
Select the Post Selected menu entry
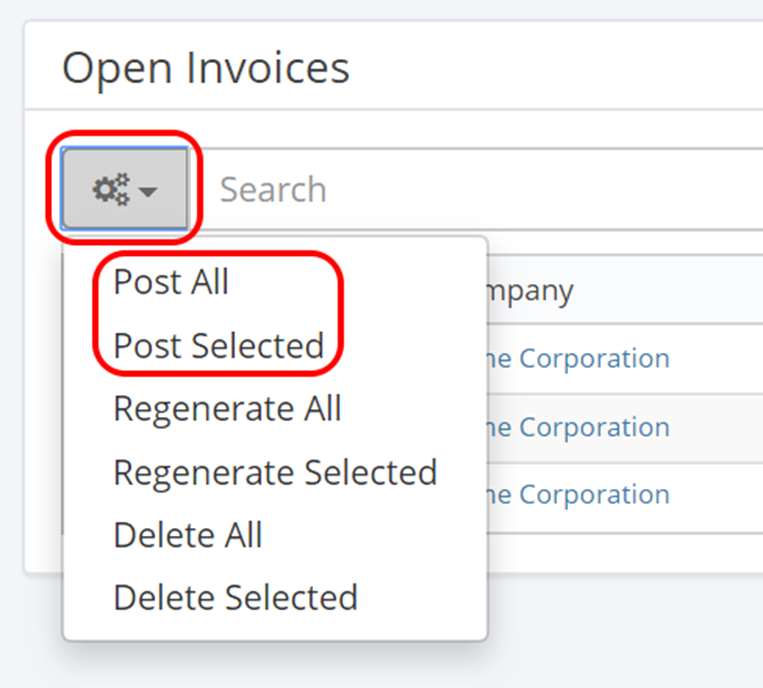click(x=218, y=345)
